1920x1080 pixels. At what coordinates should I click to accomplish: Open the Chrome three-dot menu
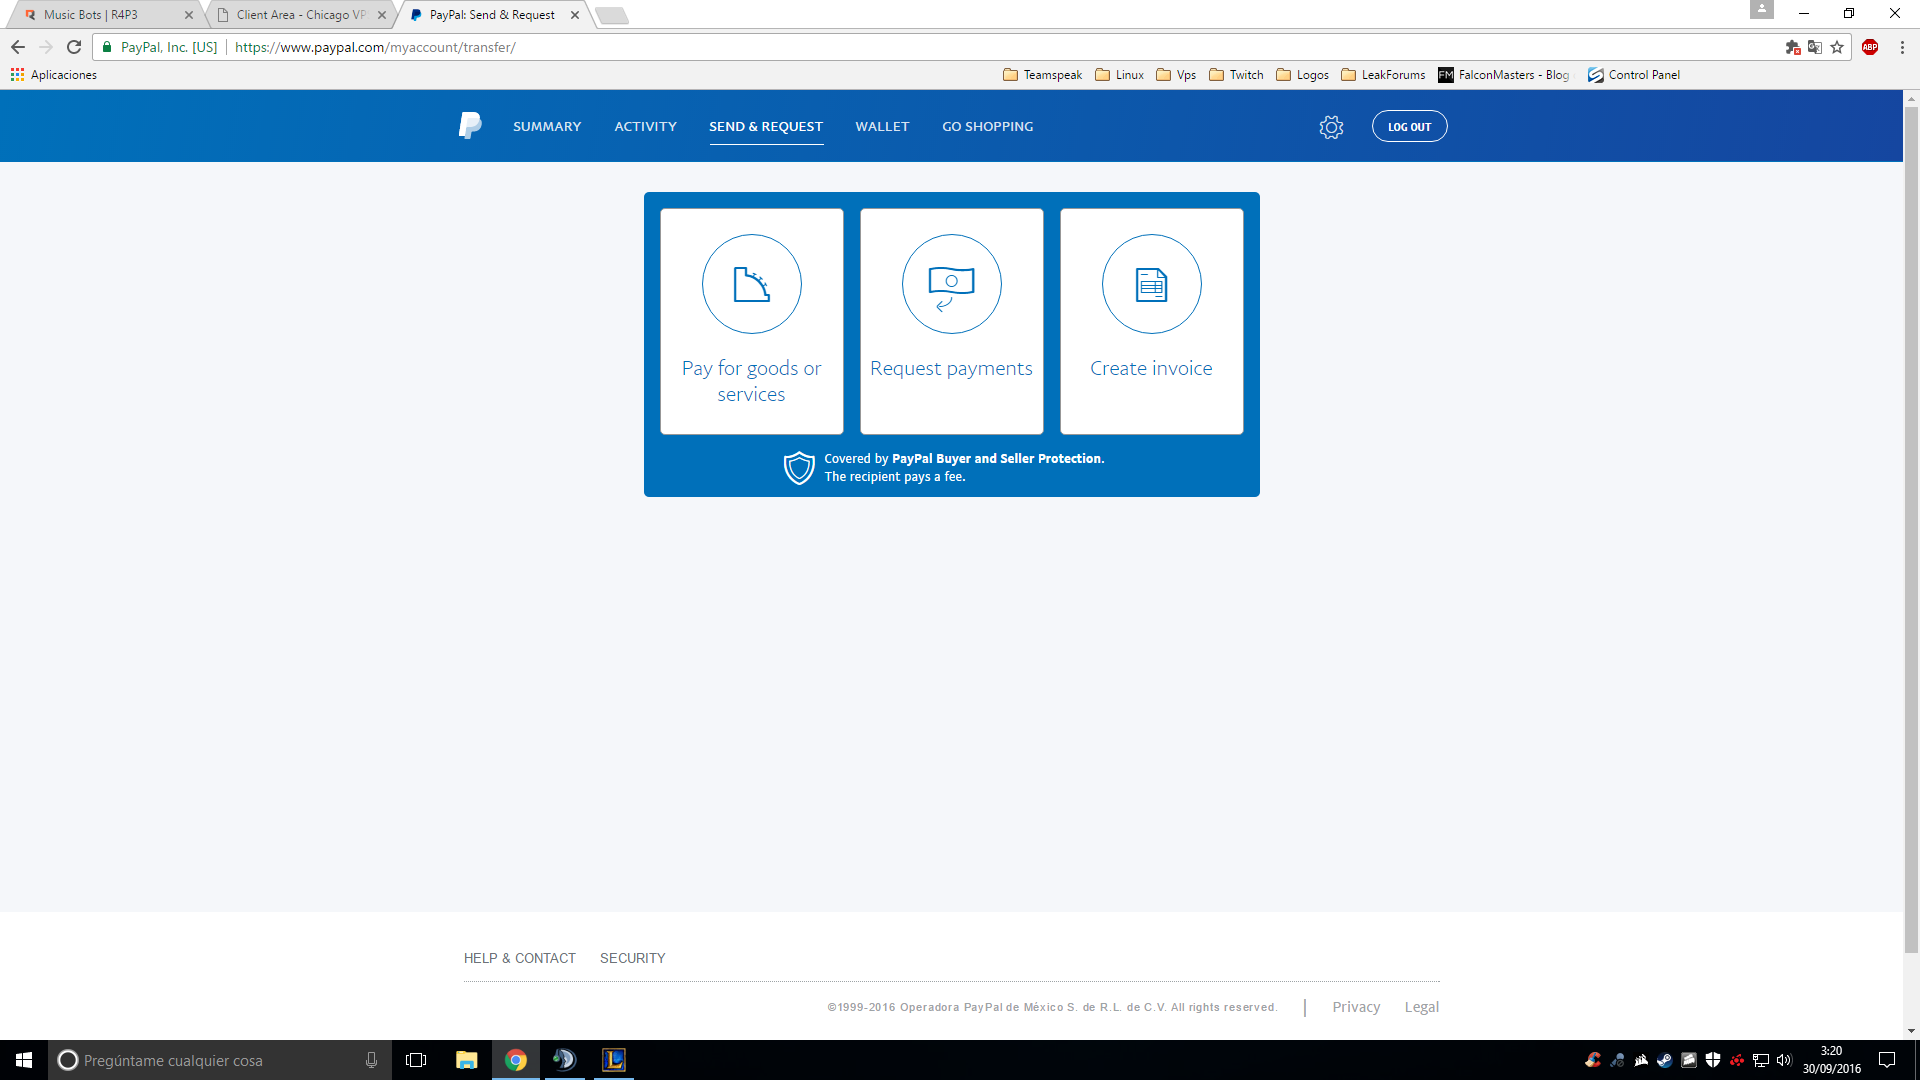[1902, 47]
